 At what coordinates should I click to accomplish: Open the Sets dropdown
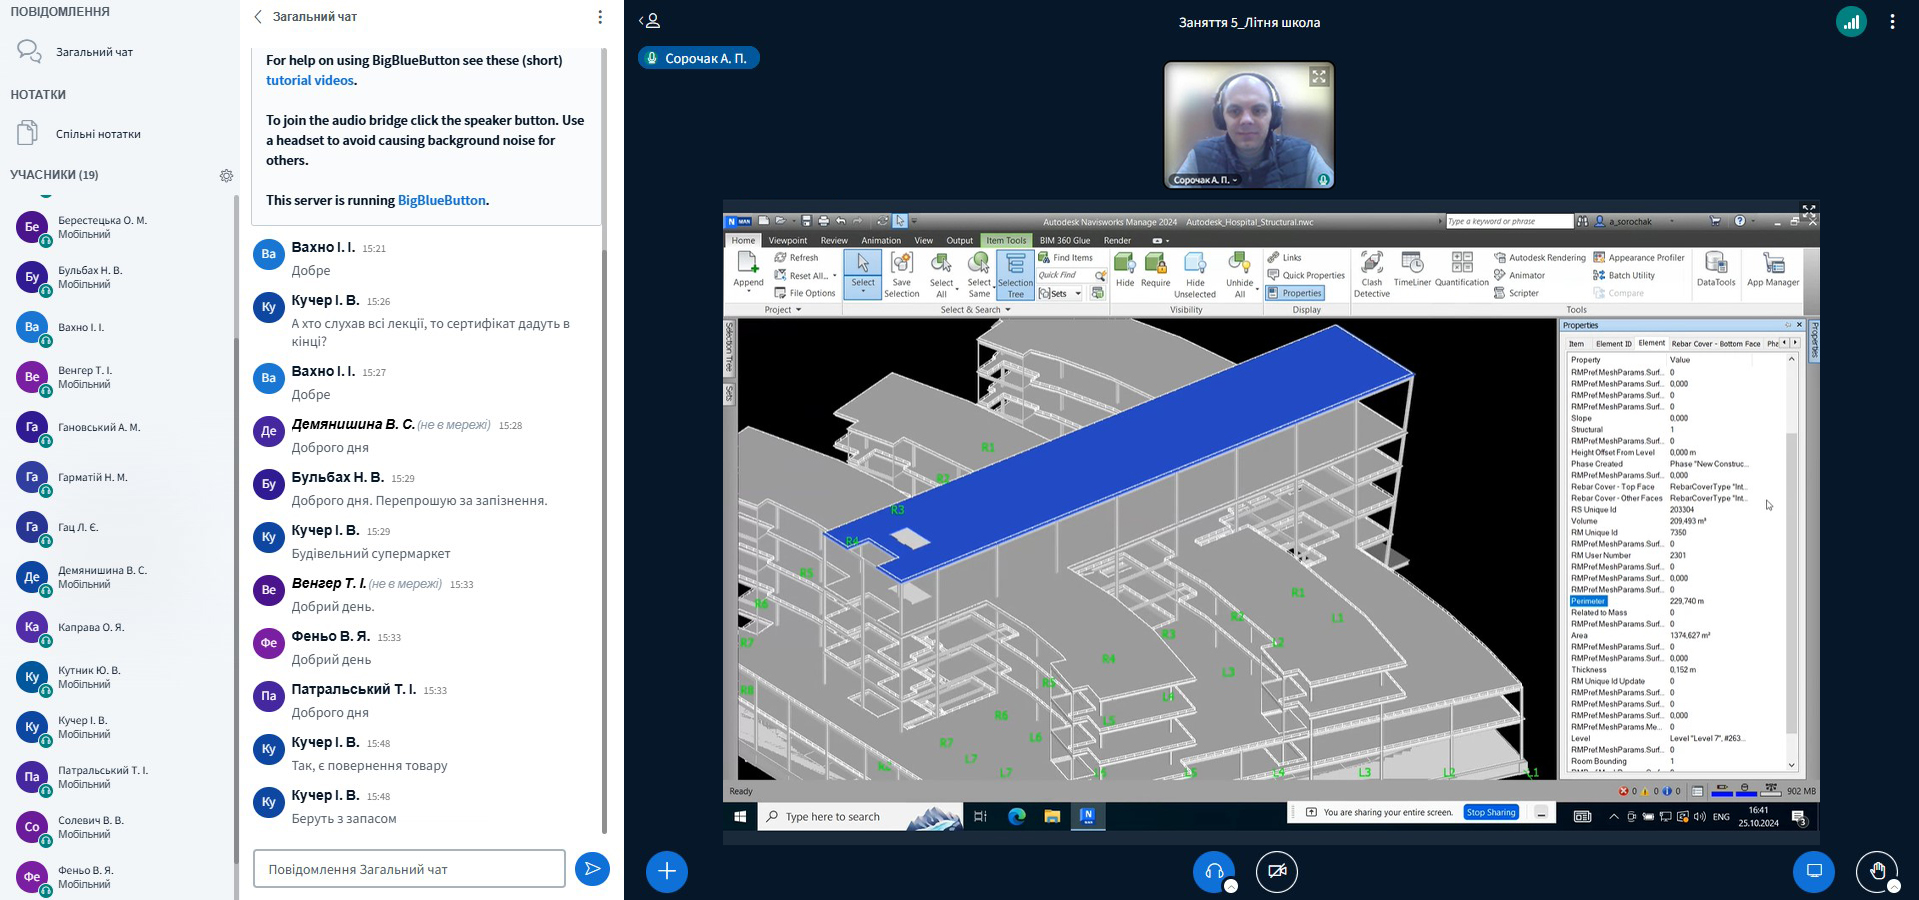[1061, 293]
